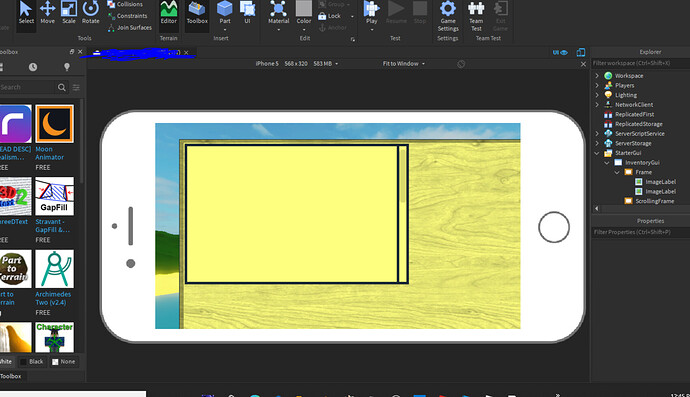The image size is (690, 397).
Task: Launch Team Test
Action: coord(476,16)
